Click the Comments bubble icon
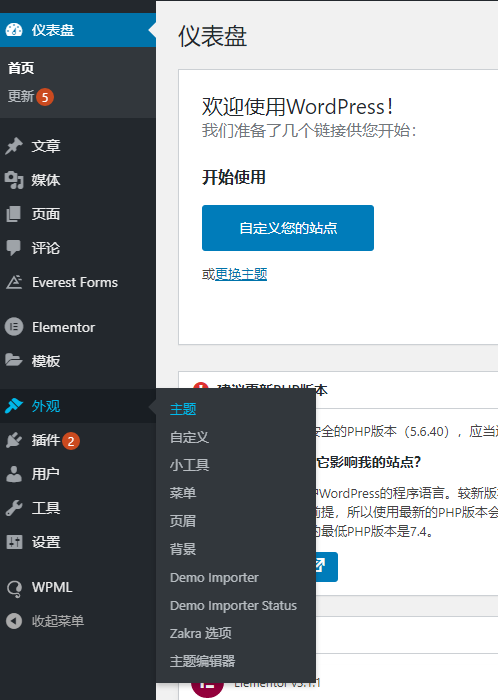The width and height of the screenshot is (498, 700). [x=14, y=248]
